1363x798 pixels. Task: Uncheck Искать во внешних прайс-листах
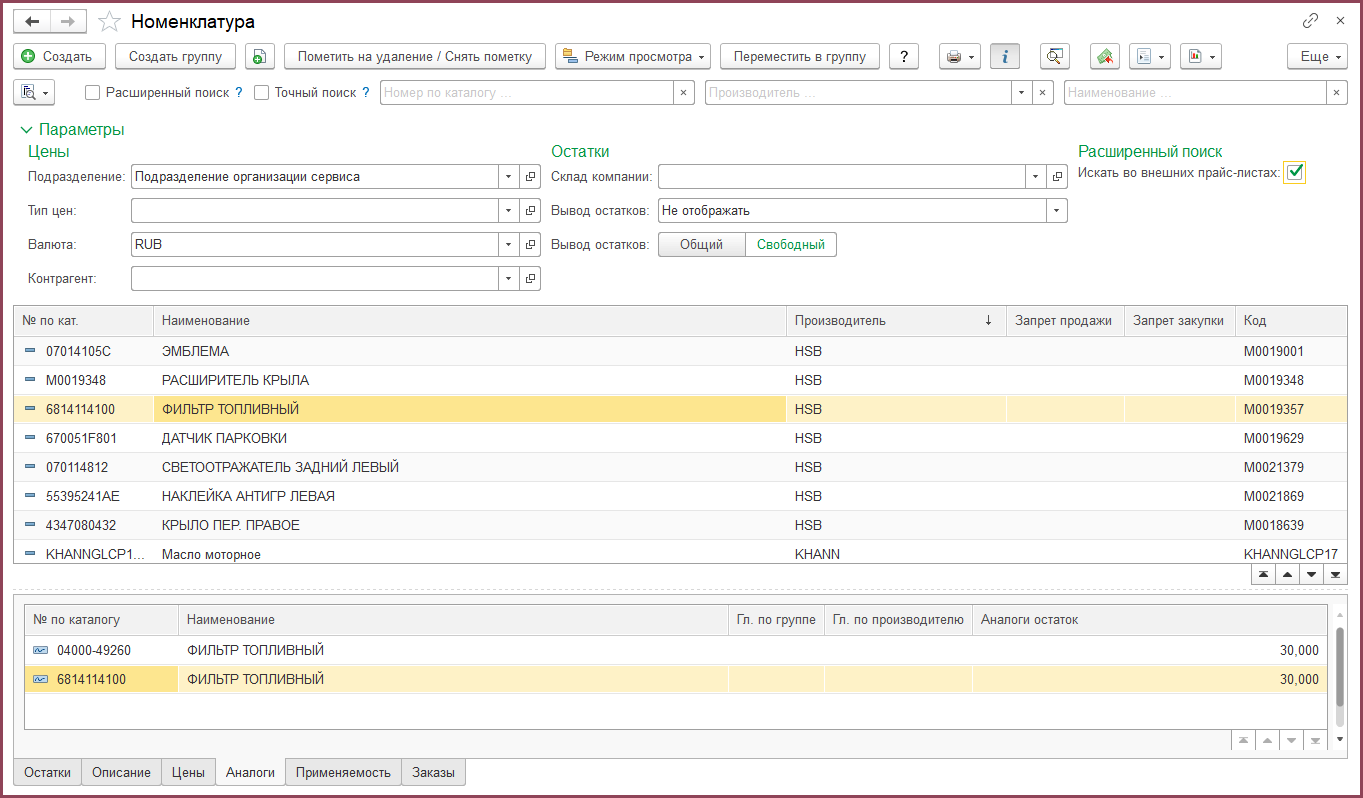pos(1296,172)
